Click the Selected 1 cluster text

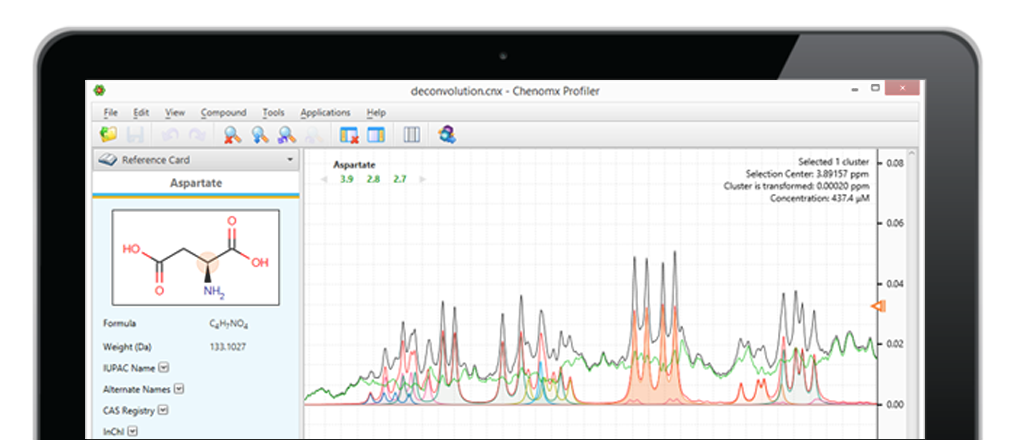833,161
